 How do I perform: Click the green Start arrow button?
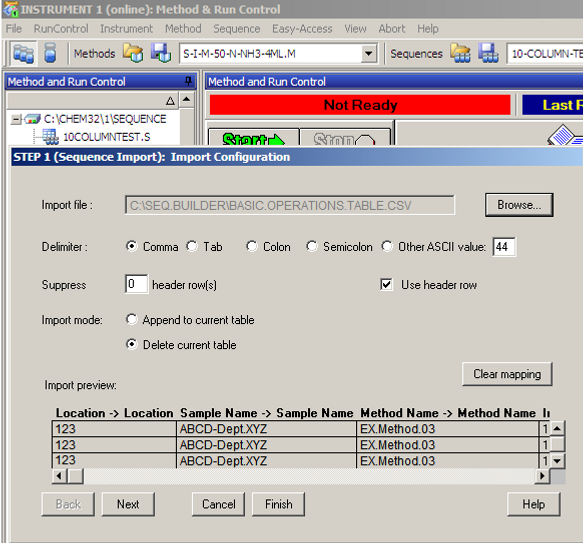(254, 138)
